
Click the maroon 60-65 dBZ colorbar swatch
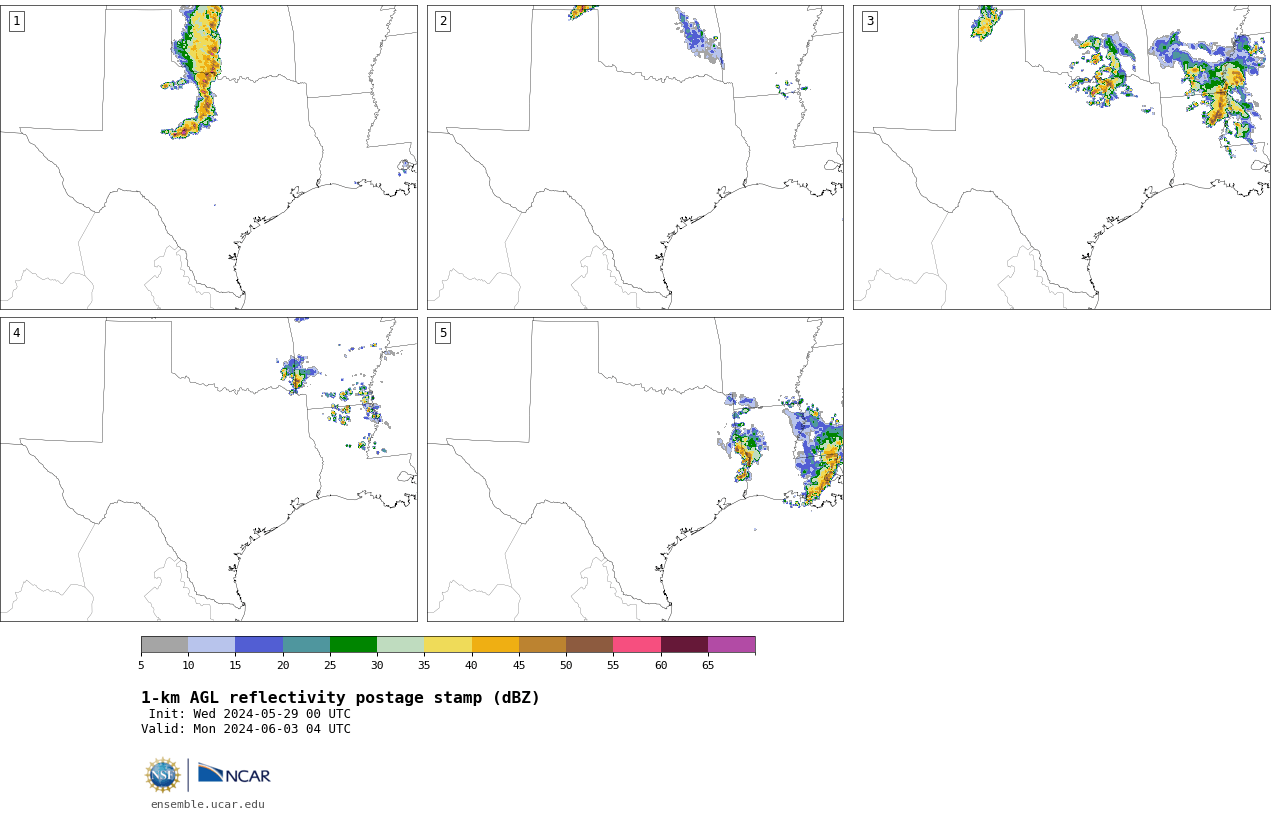click(684, 644)
